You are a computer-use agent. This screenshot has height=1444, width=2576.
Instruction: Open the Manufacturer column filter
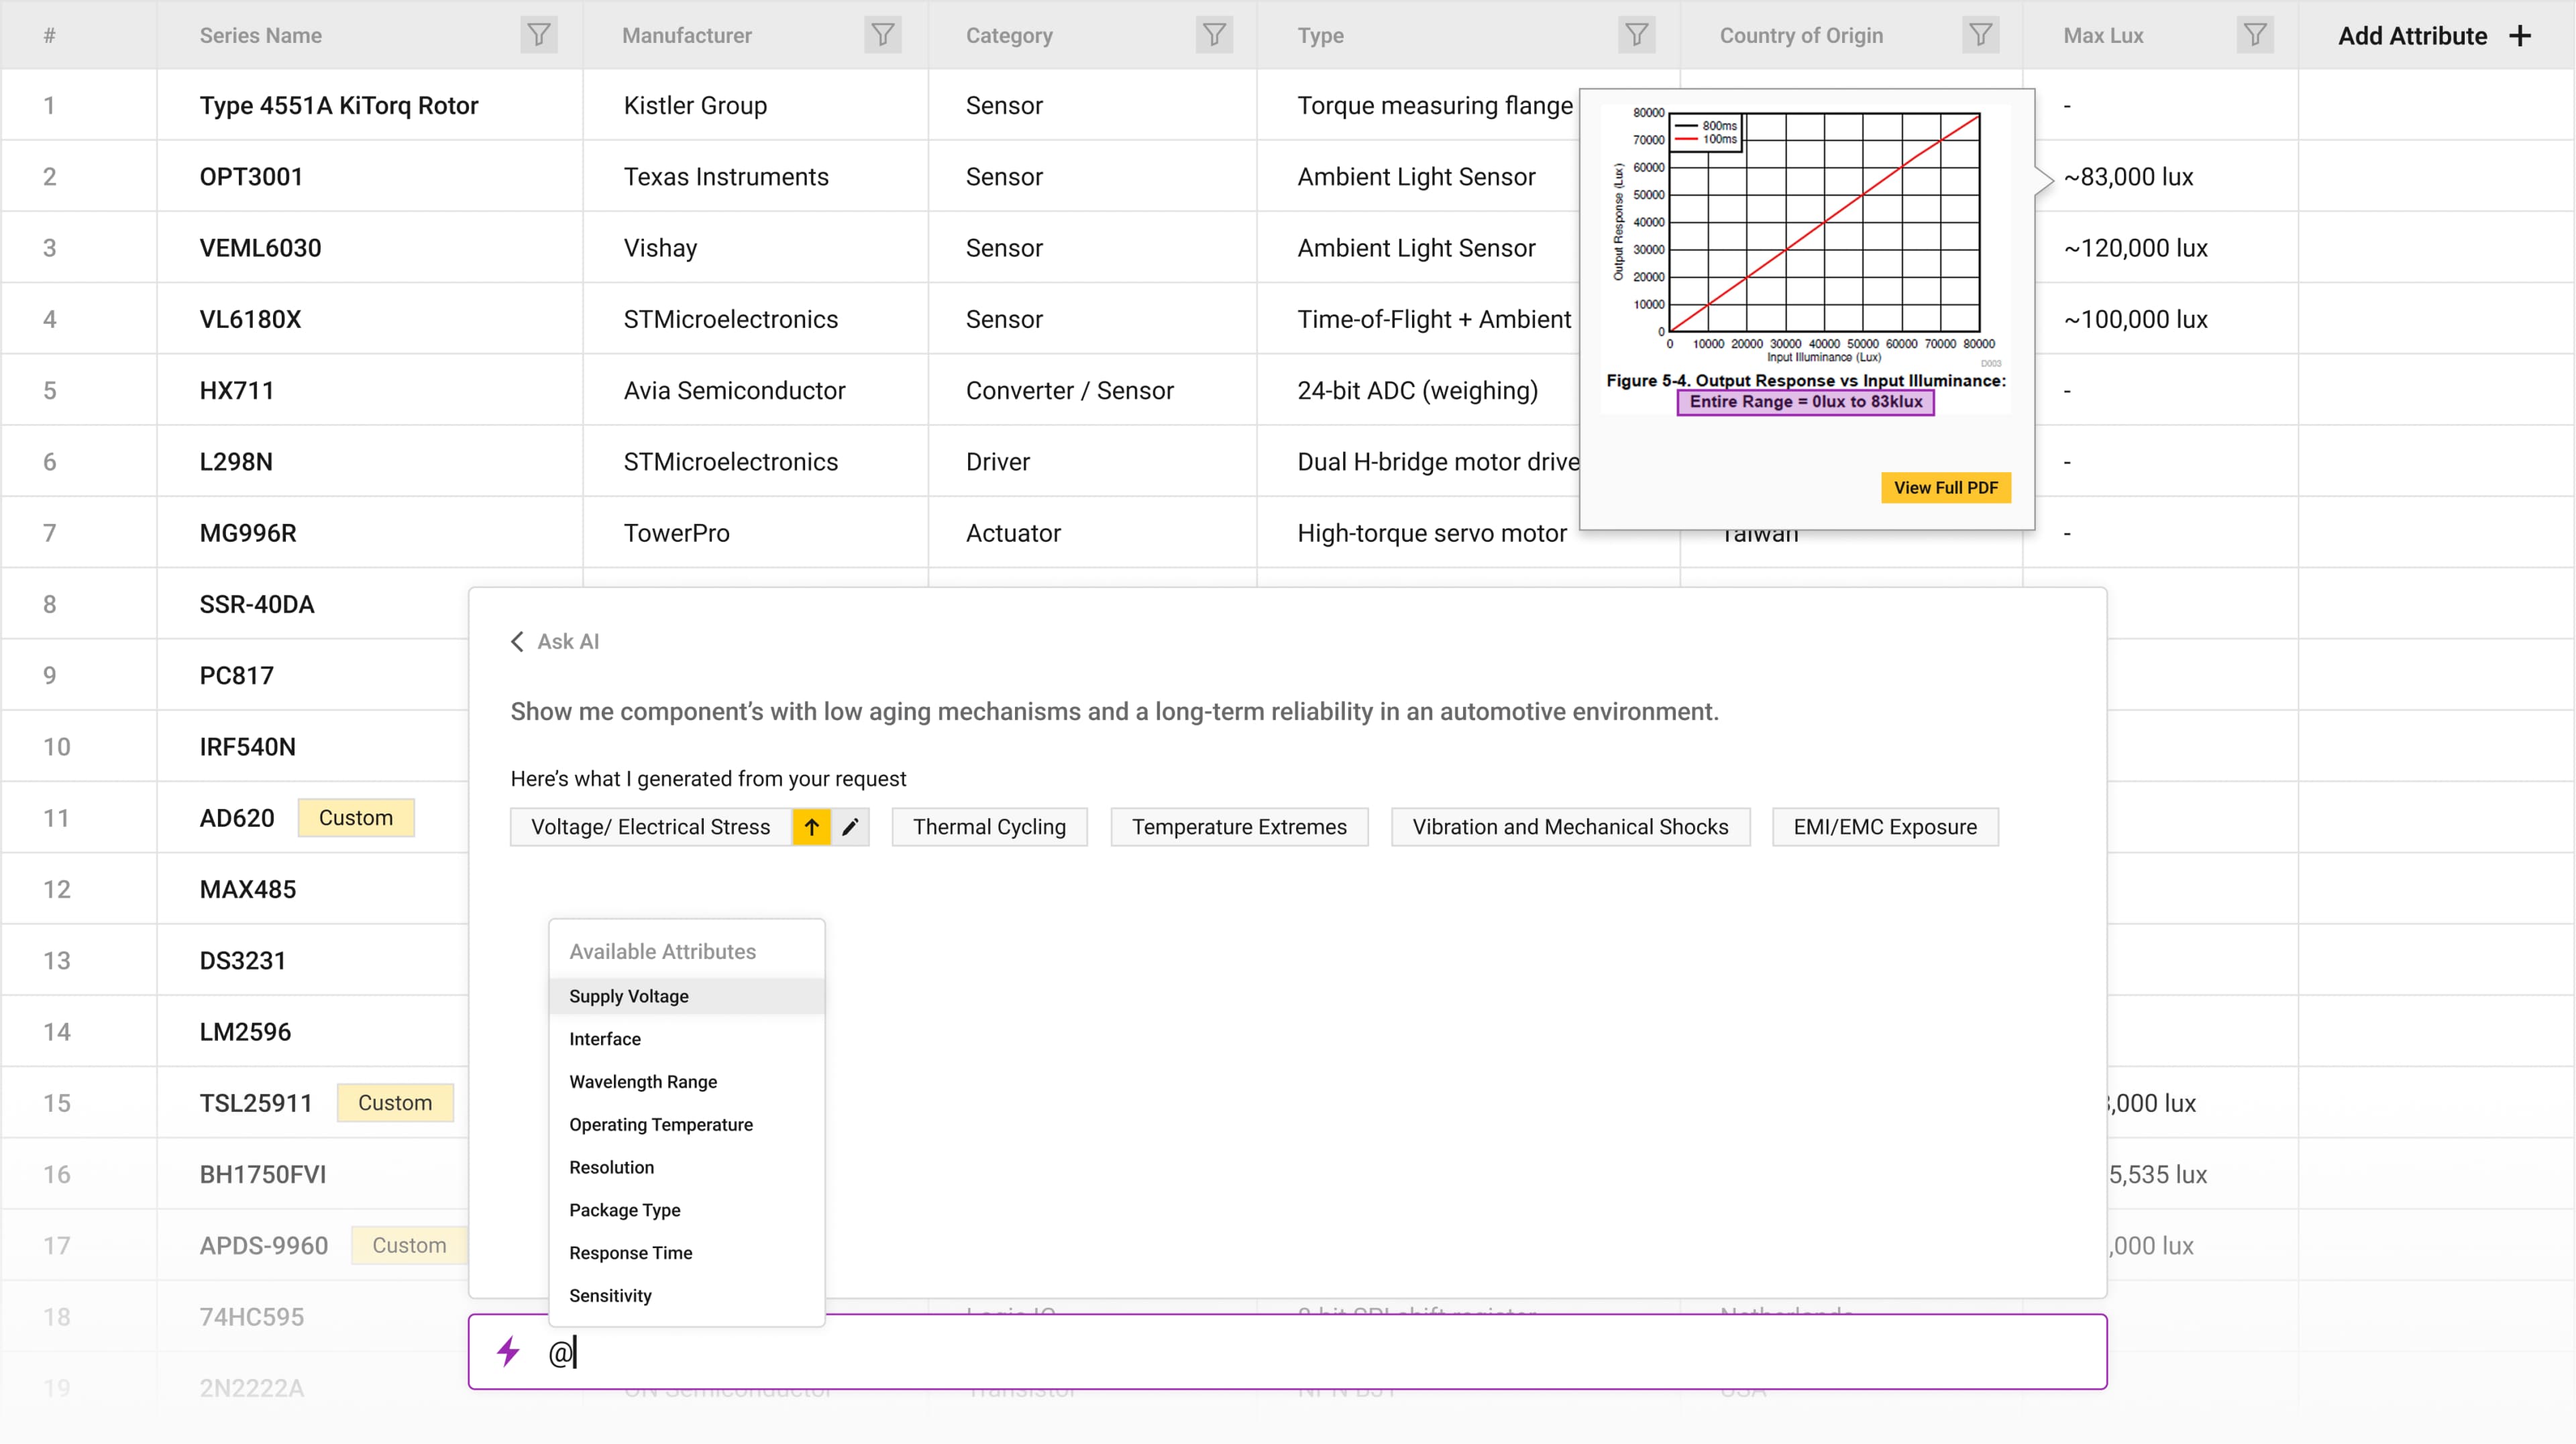pos(882,35)
